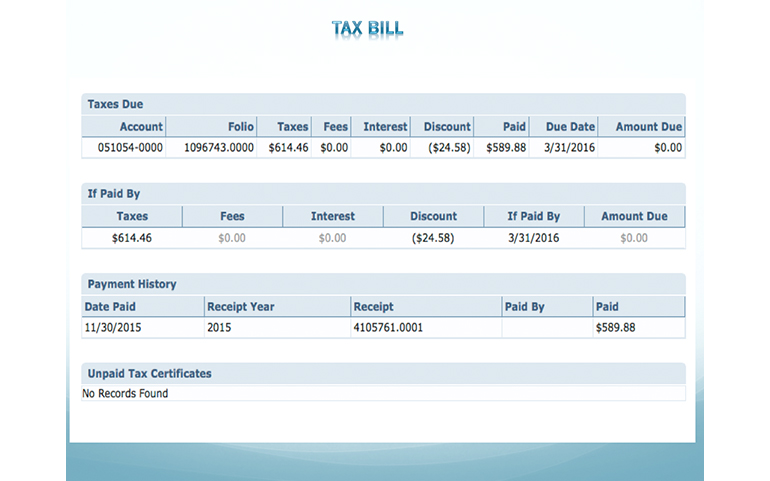Click the Receipt Year column header

tap(240, 307)
